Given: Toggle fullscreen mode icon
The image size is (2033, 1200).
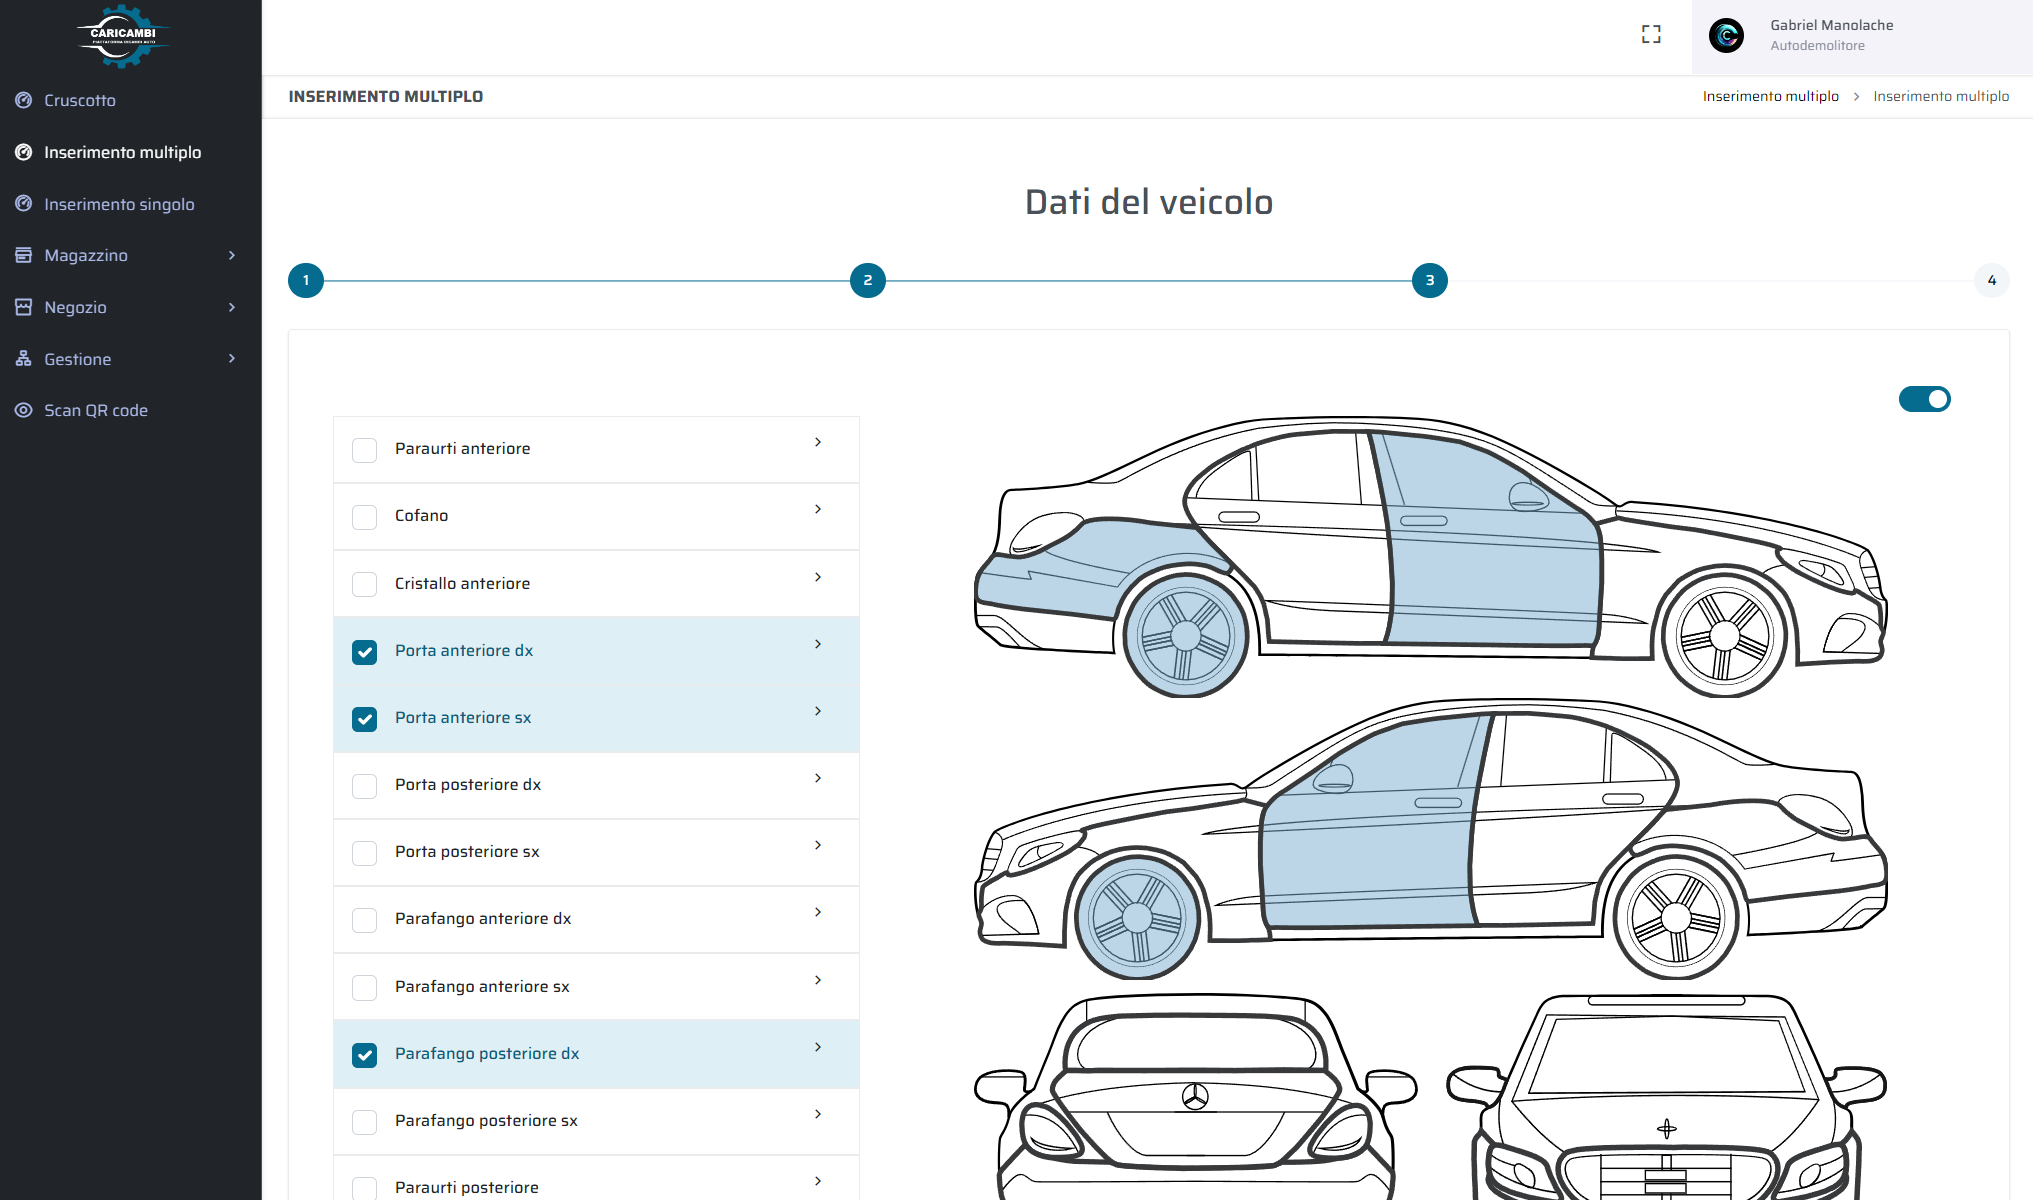Looking at the screenshot, I should coord(1651,35).
